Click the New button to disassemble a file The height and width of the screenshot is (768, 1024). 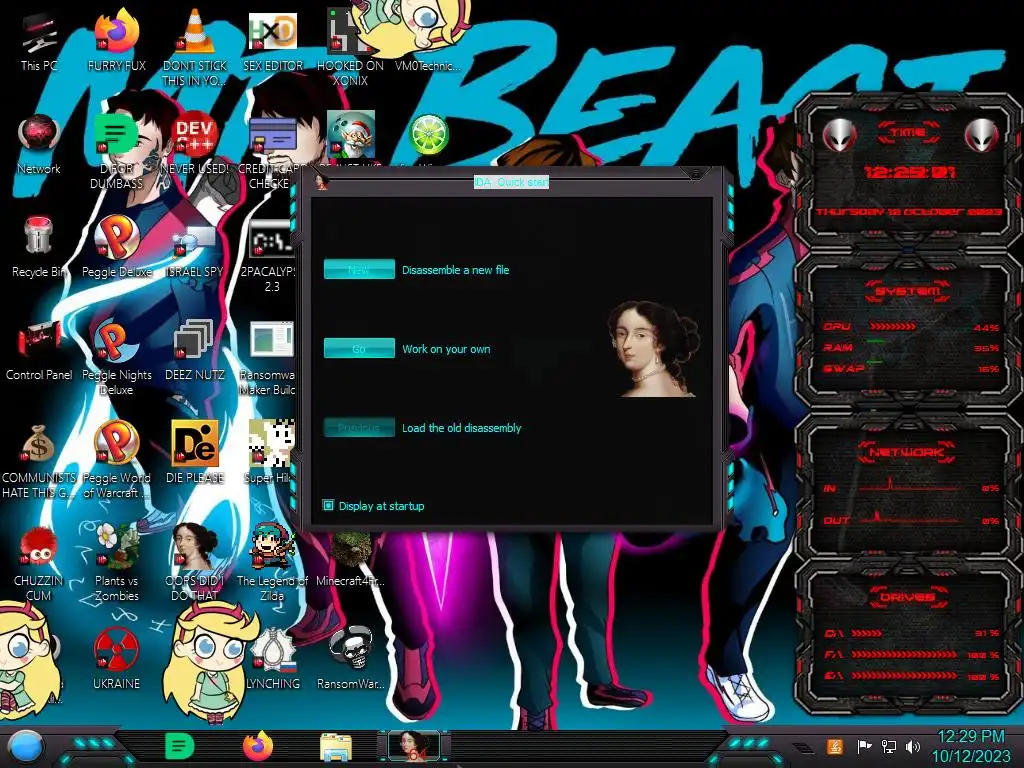(359, 269)
